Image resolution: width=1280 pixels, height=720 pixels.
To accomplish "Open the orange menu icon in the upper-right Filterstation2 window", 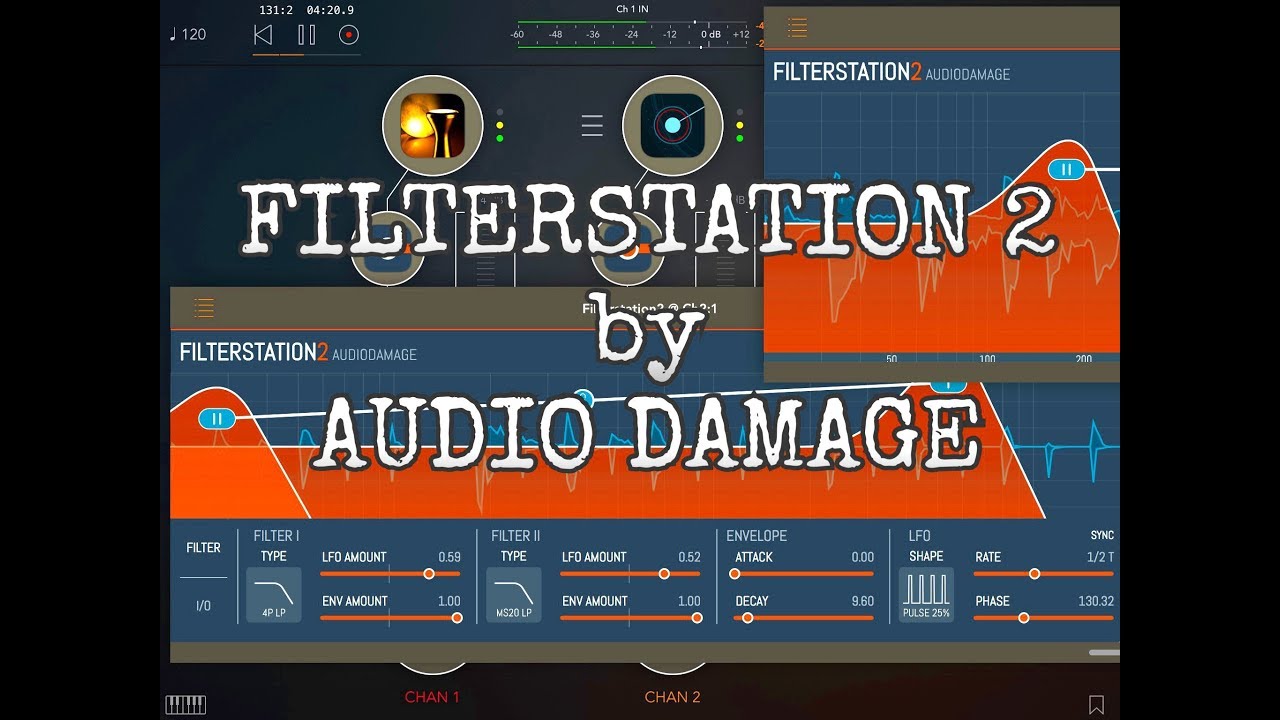I will tap(797, 28).
